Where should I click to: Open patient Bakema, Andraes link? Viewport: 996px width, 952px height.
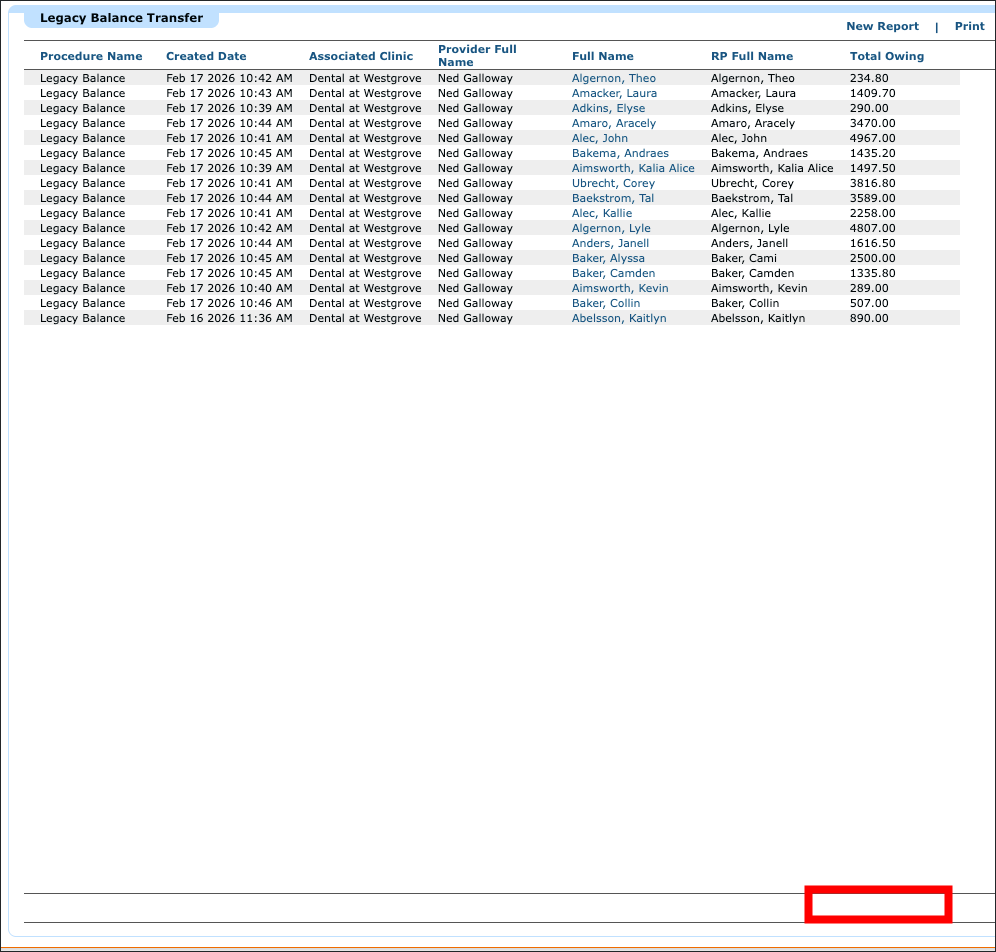[620, 153]
